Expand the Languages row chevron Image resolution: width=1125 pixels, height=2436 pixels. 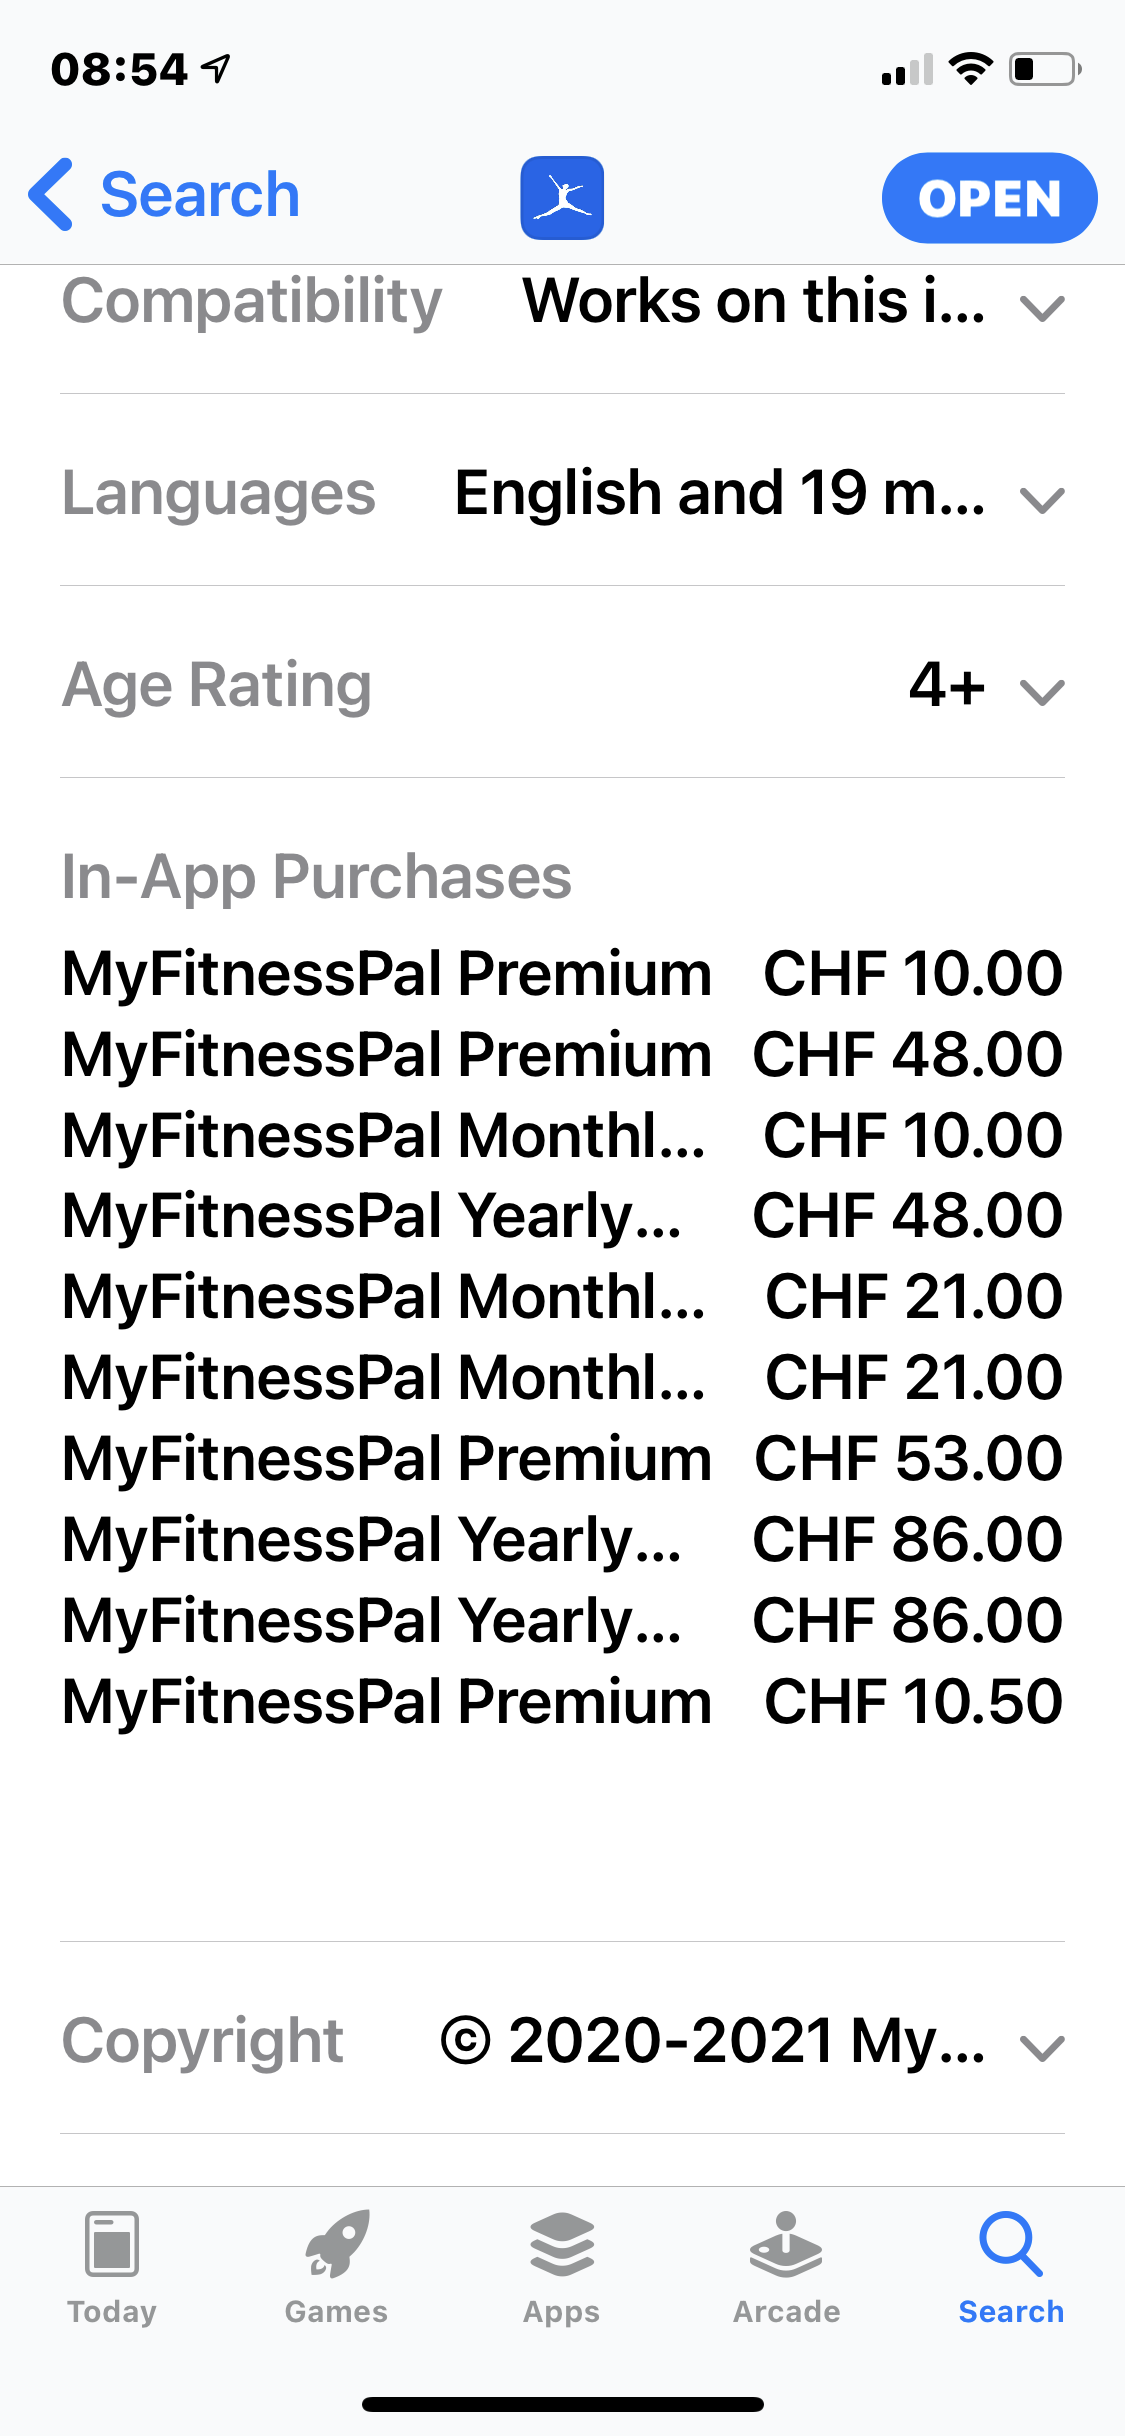tap(1042, 500)
